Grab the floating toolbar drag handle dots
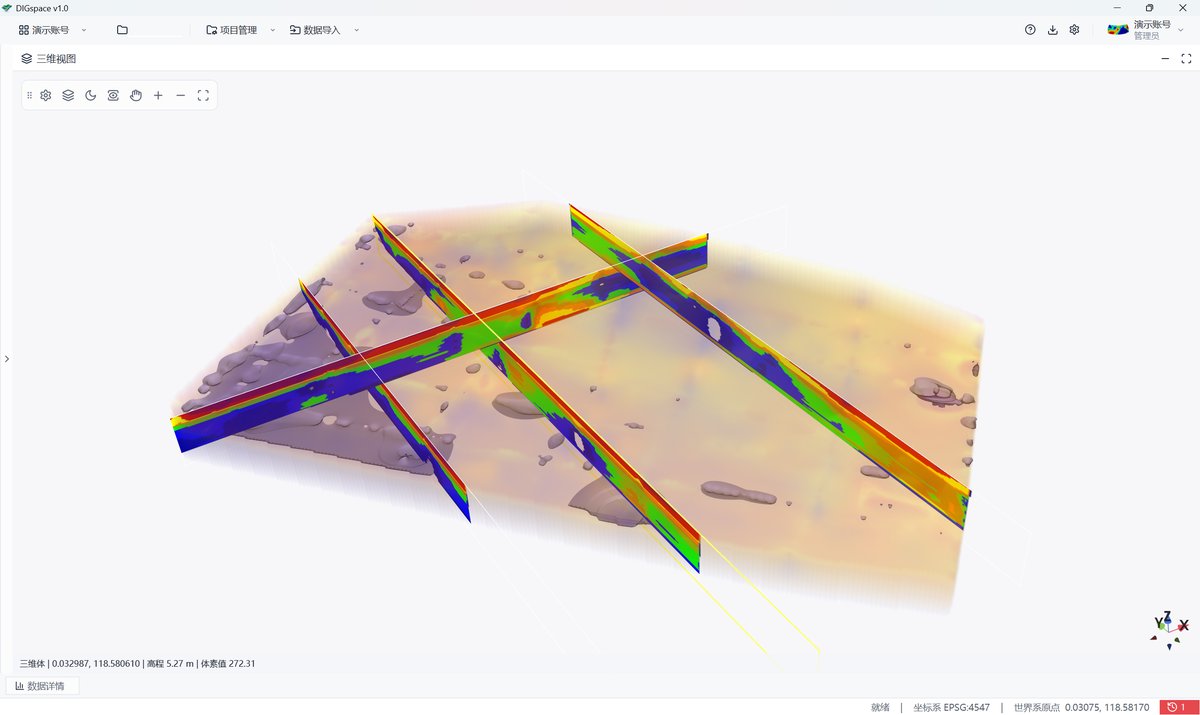 (30, 95)
